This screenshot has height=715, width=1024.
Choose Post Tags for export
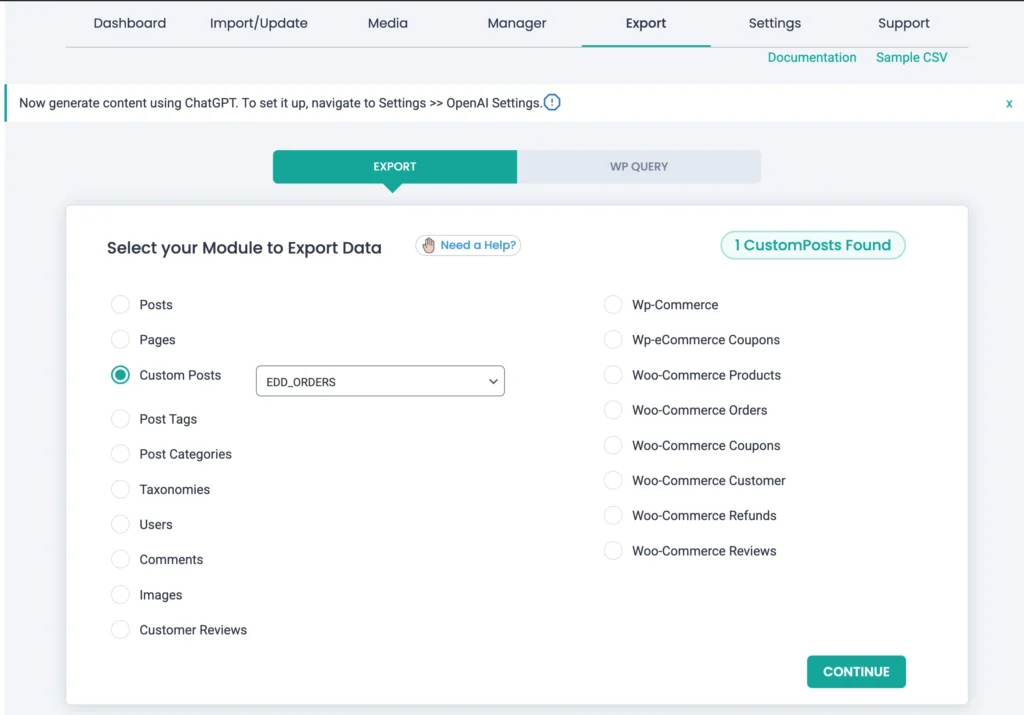click(120, 419)
